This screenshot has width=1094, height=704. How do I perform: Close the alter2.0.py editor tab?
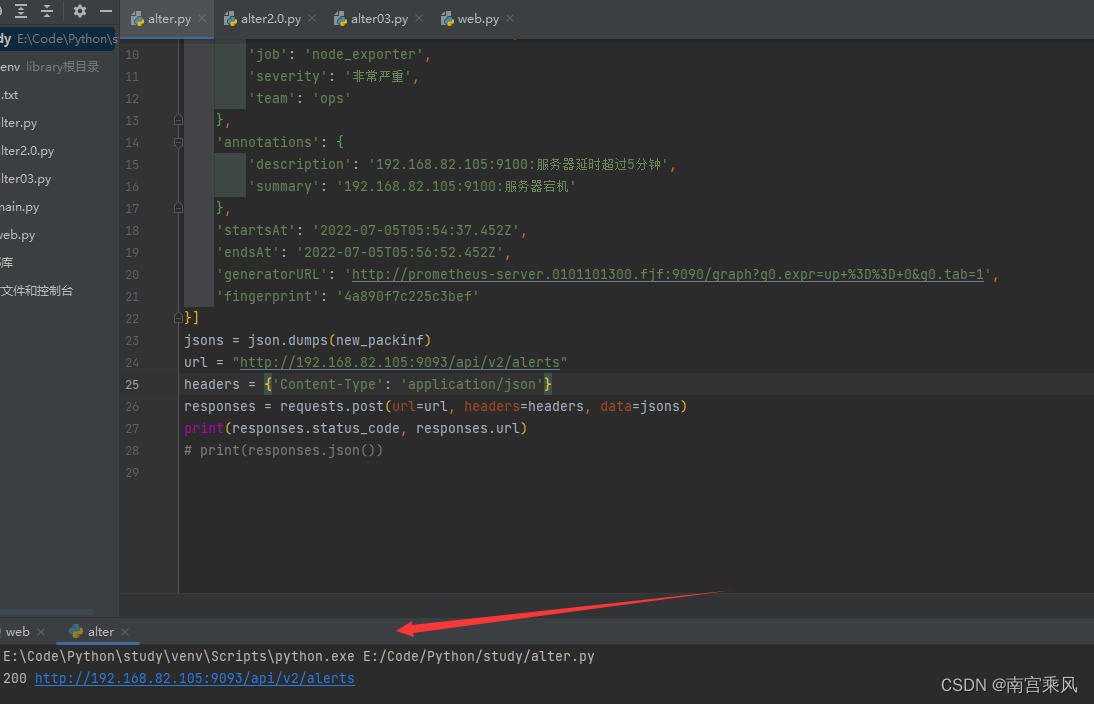(x=312, y=18)
